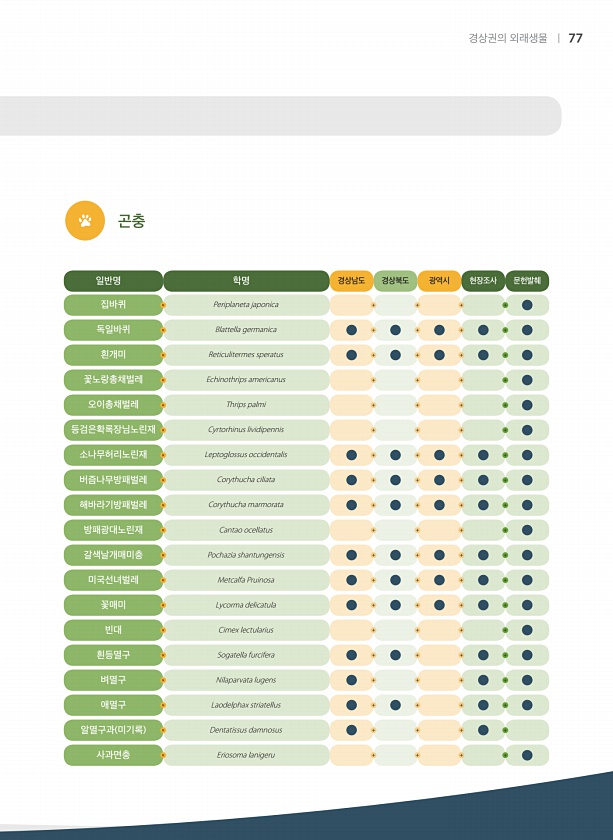Viewport: 613px width, 840px height.
Task: Click 사과면충 dot in 문헌발췌 column
Action: pyautogui.click(x=527, y=755)
